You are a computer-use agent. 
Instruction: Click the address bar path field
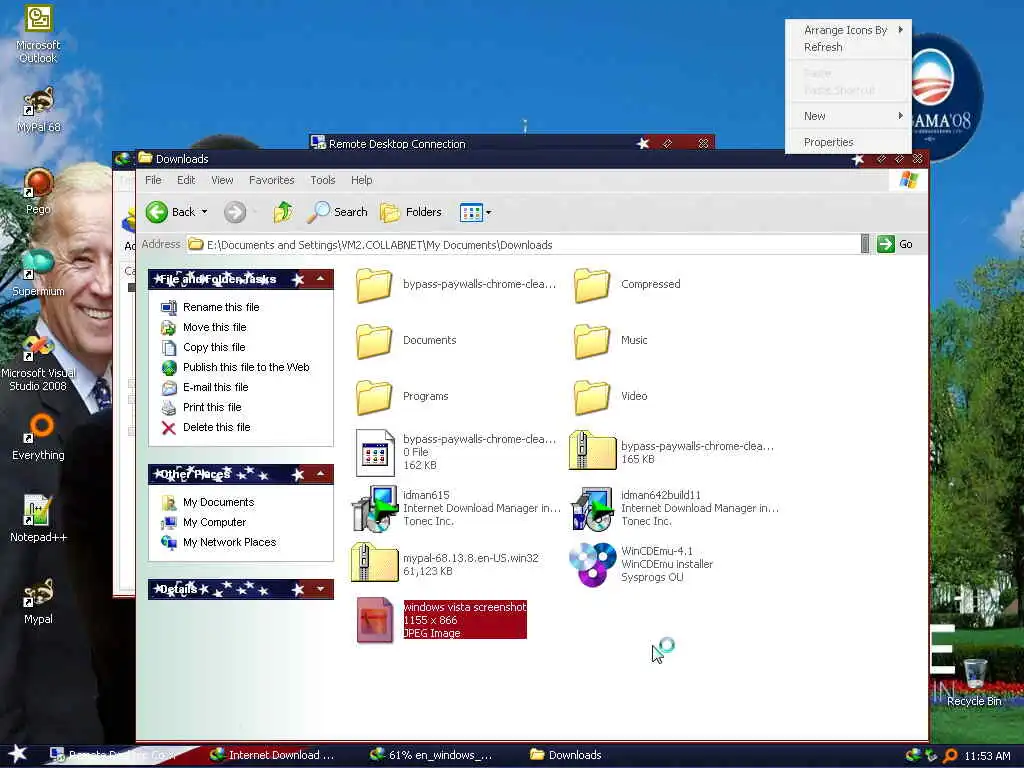(522, 245)
